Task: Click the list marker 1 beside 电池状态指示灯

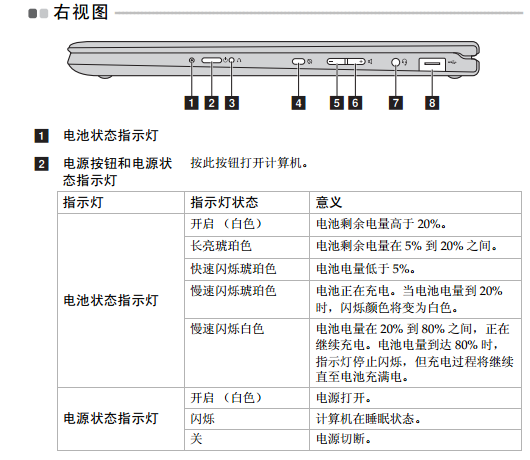Action: [41, 136]
